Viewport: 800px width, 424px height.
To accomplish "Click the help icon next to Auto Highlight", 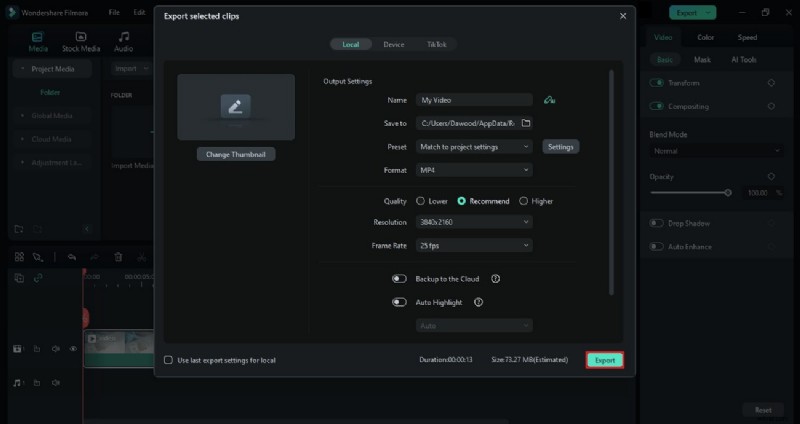I will [x=478, y=302].
